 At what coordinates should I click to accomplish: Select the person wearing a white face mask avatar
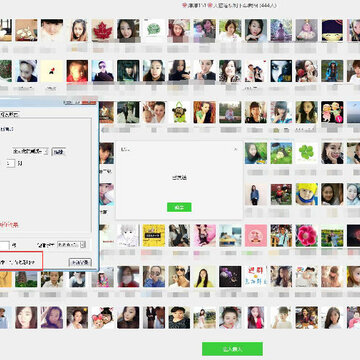[x=128, y=276]
